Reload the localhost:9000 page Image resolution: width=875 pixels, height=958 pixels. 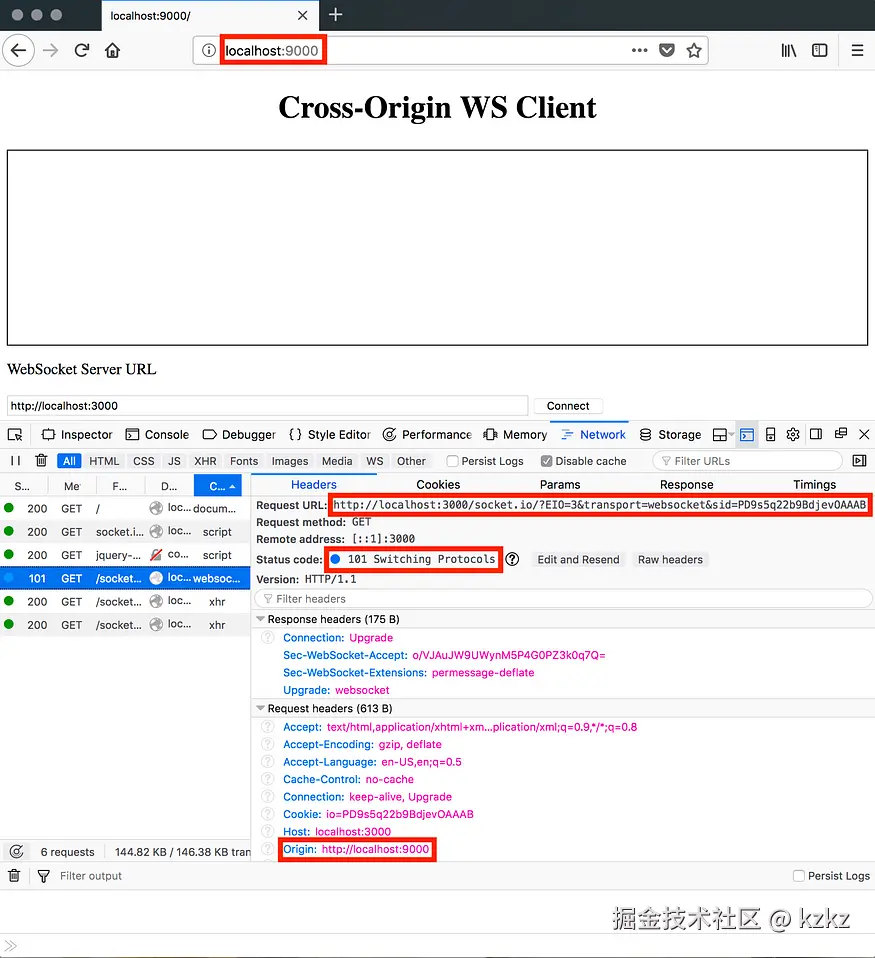pos(82,50)
